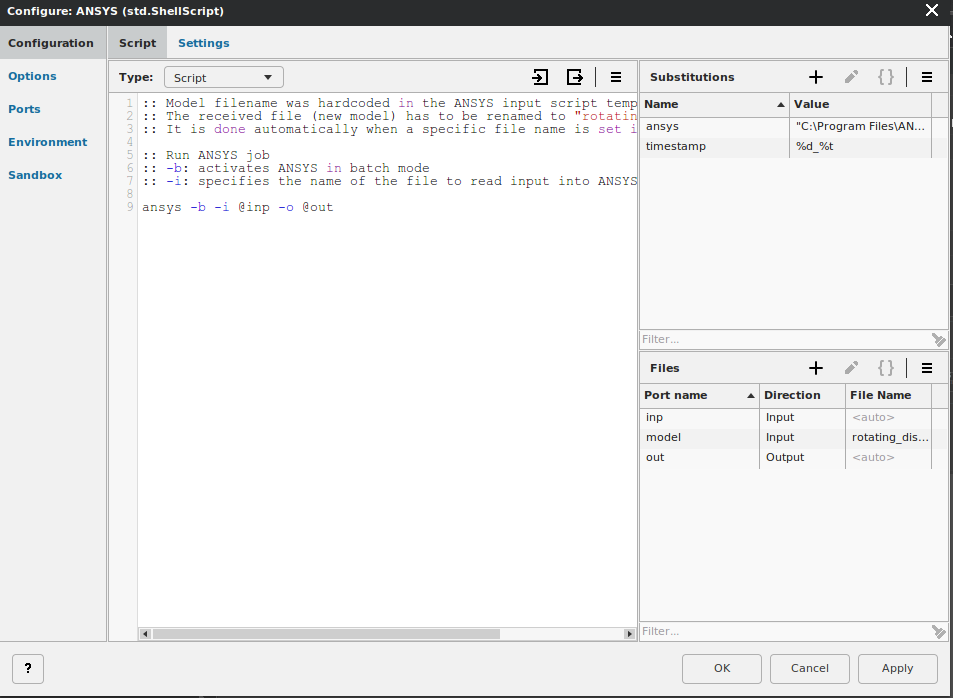The height and width of the screenshot is (698, 953).
Task: Sort substitutions by Name column
Action: 714,105
